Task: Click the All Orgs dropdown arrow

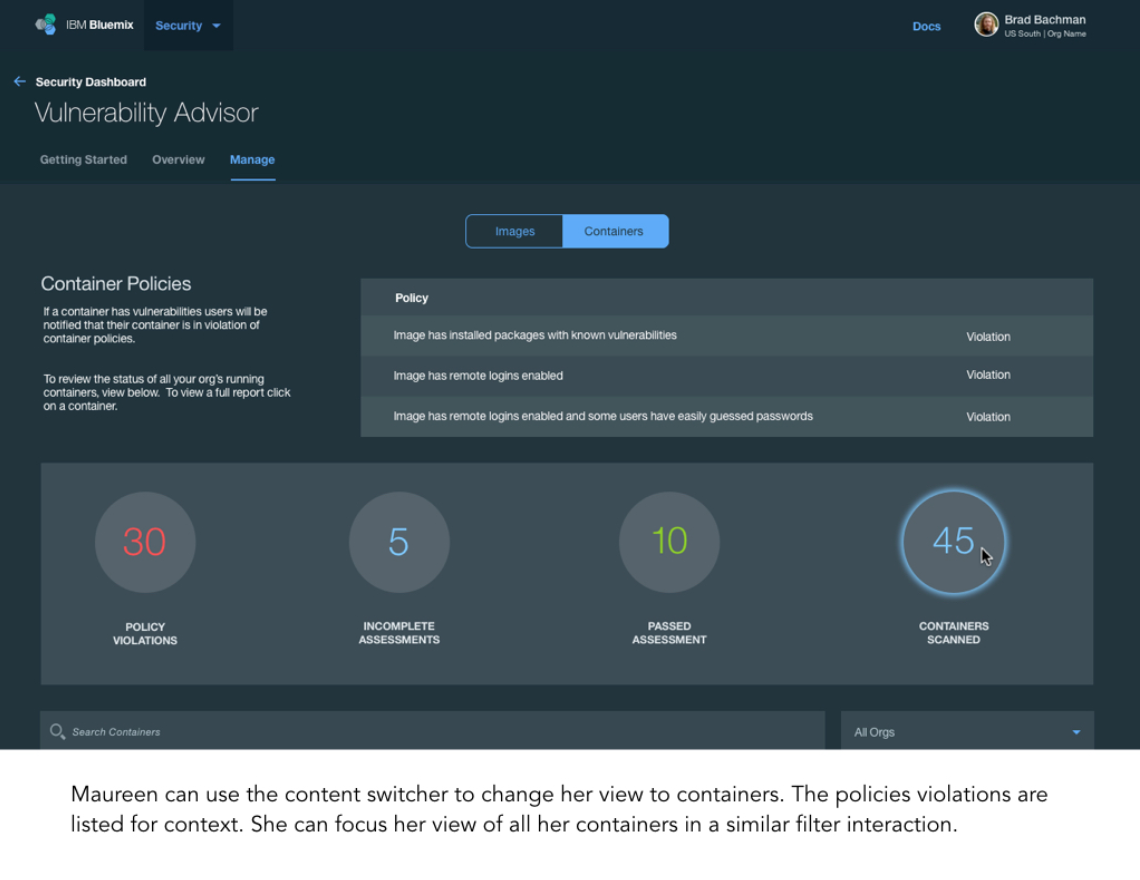Action: [x=1076, y=732]
